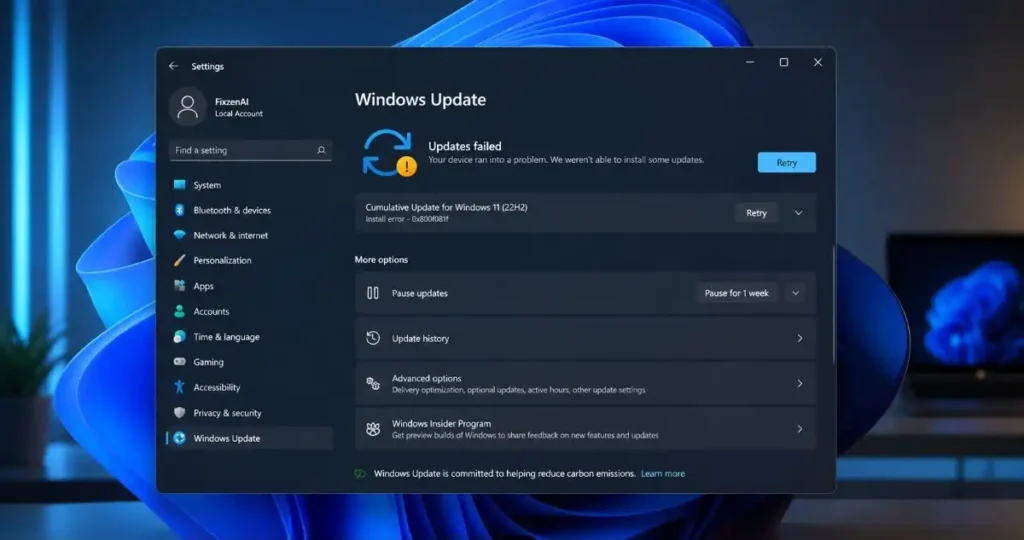This screenshot has height=540, width=1024.
Task: Click the large update failed sync icon
Action: [x=389, y=153]
